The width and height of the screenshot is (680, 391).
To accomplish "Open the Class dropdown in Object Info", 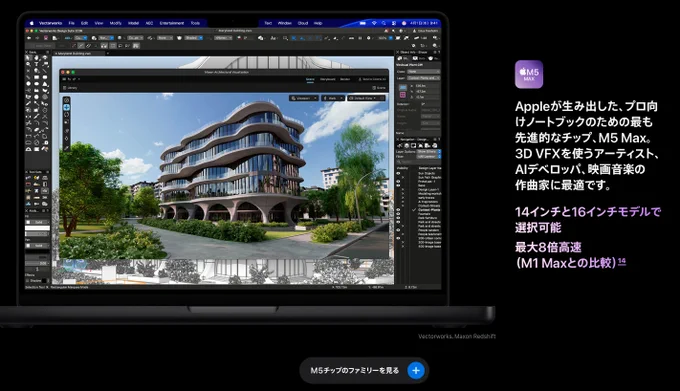I will click(423, 72).
